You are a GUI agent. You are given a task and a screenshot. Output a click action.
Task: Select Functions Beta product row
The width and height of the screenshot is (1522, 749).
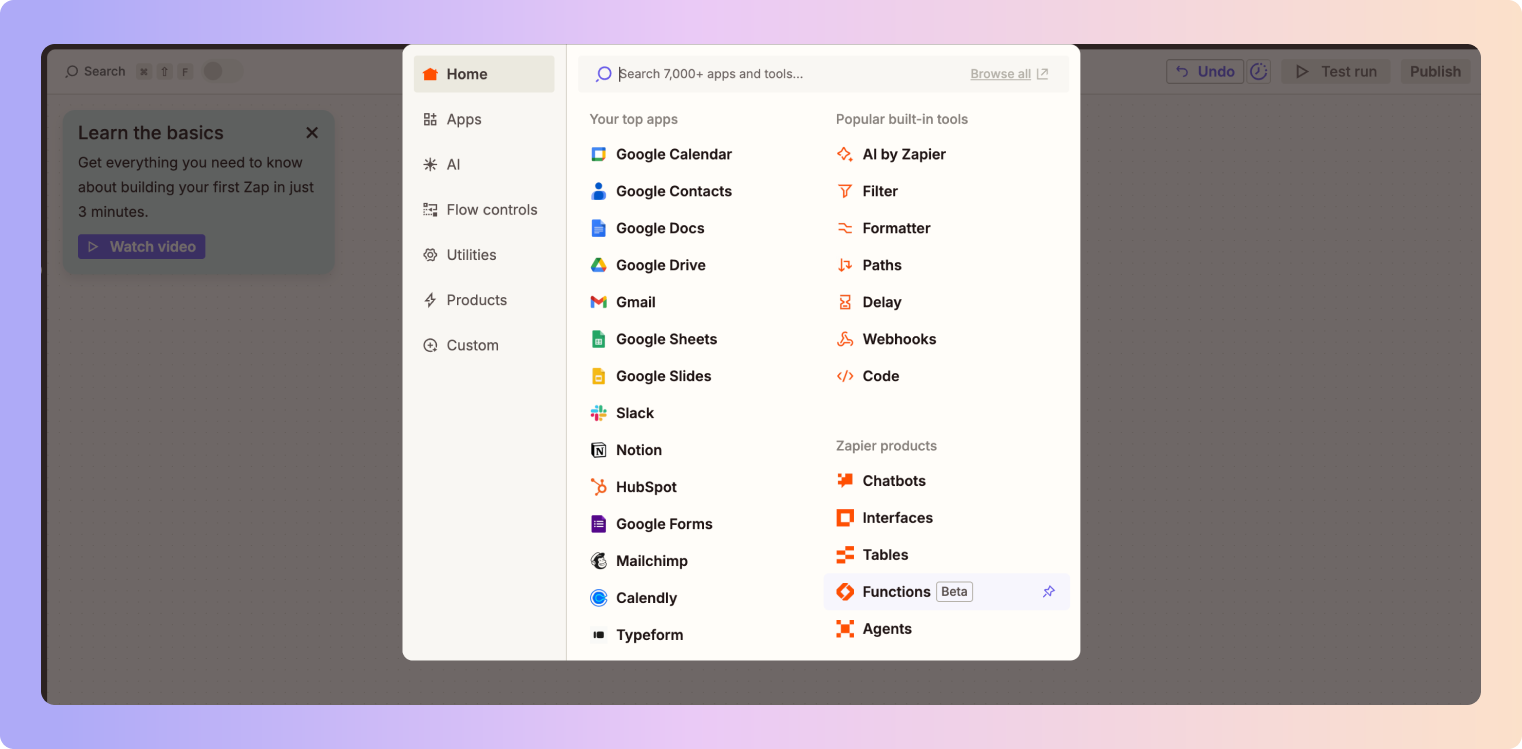[947, 592]
